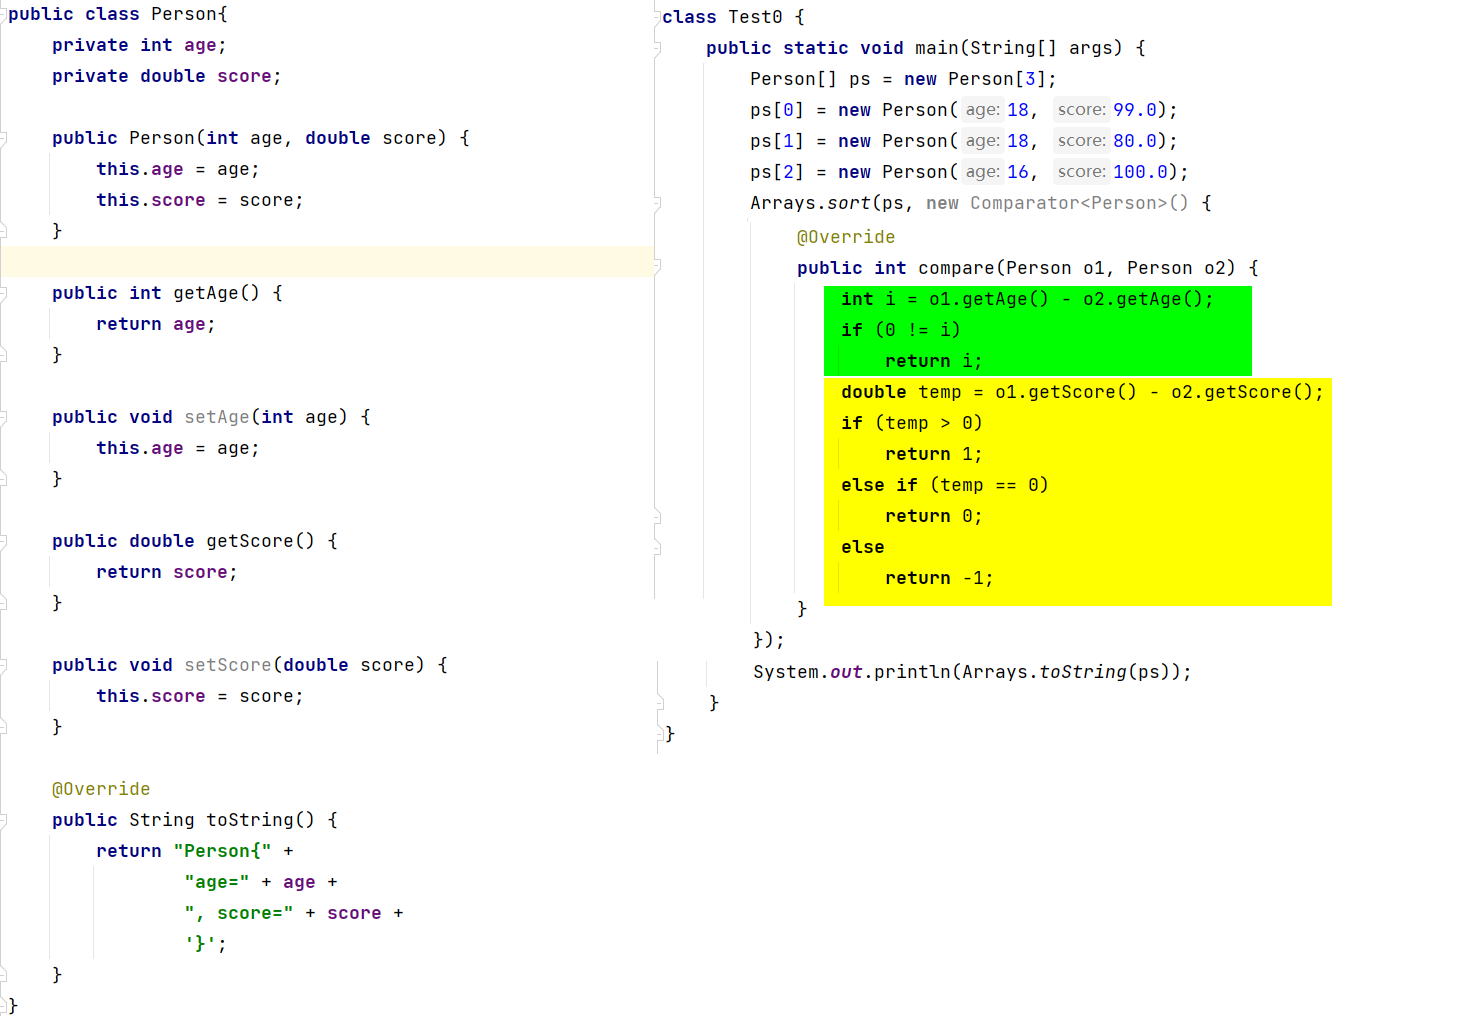Click 'if (0 != i)' in green block

click(901, 330)
